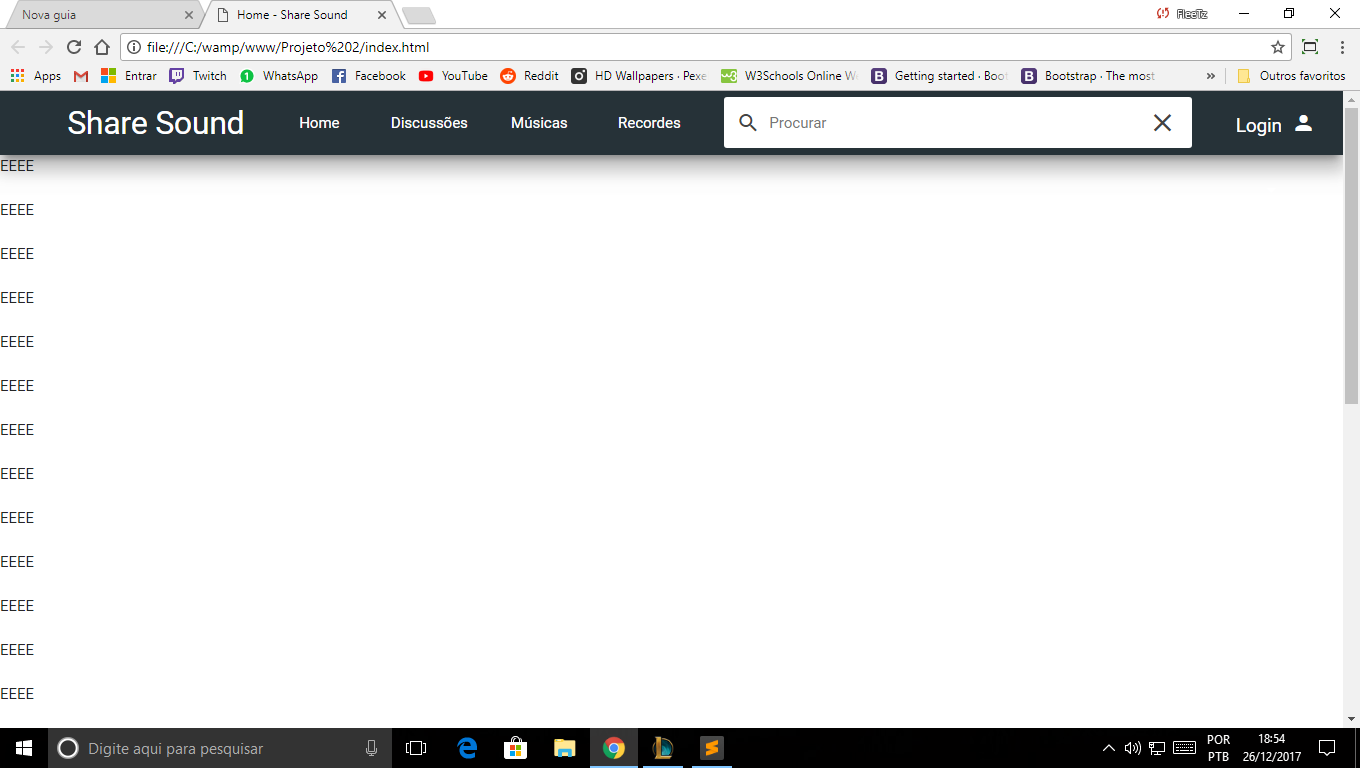Open the Reddit bookmark
The image size is (1360, 768).
pos(529,76)
